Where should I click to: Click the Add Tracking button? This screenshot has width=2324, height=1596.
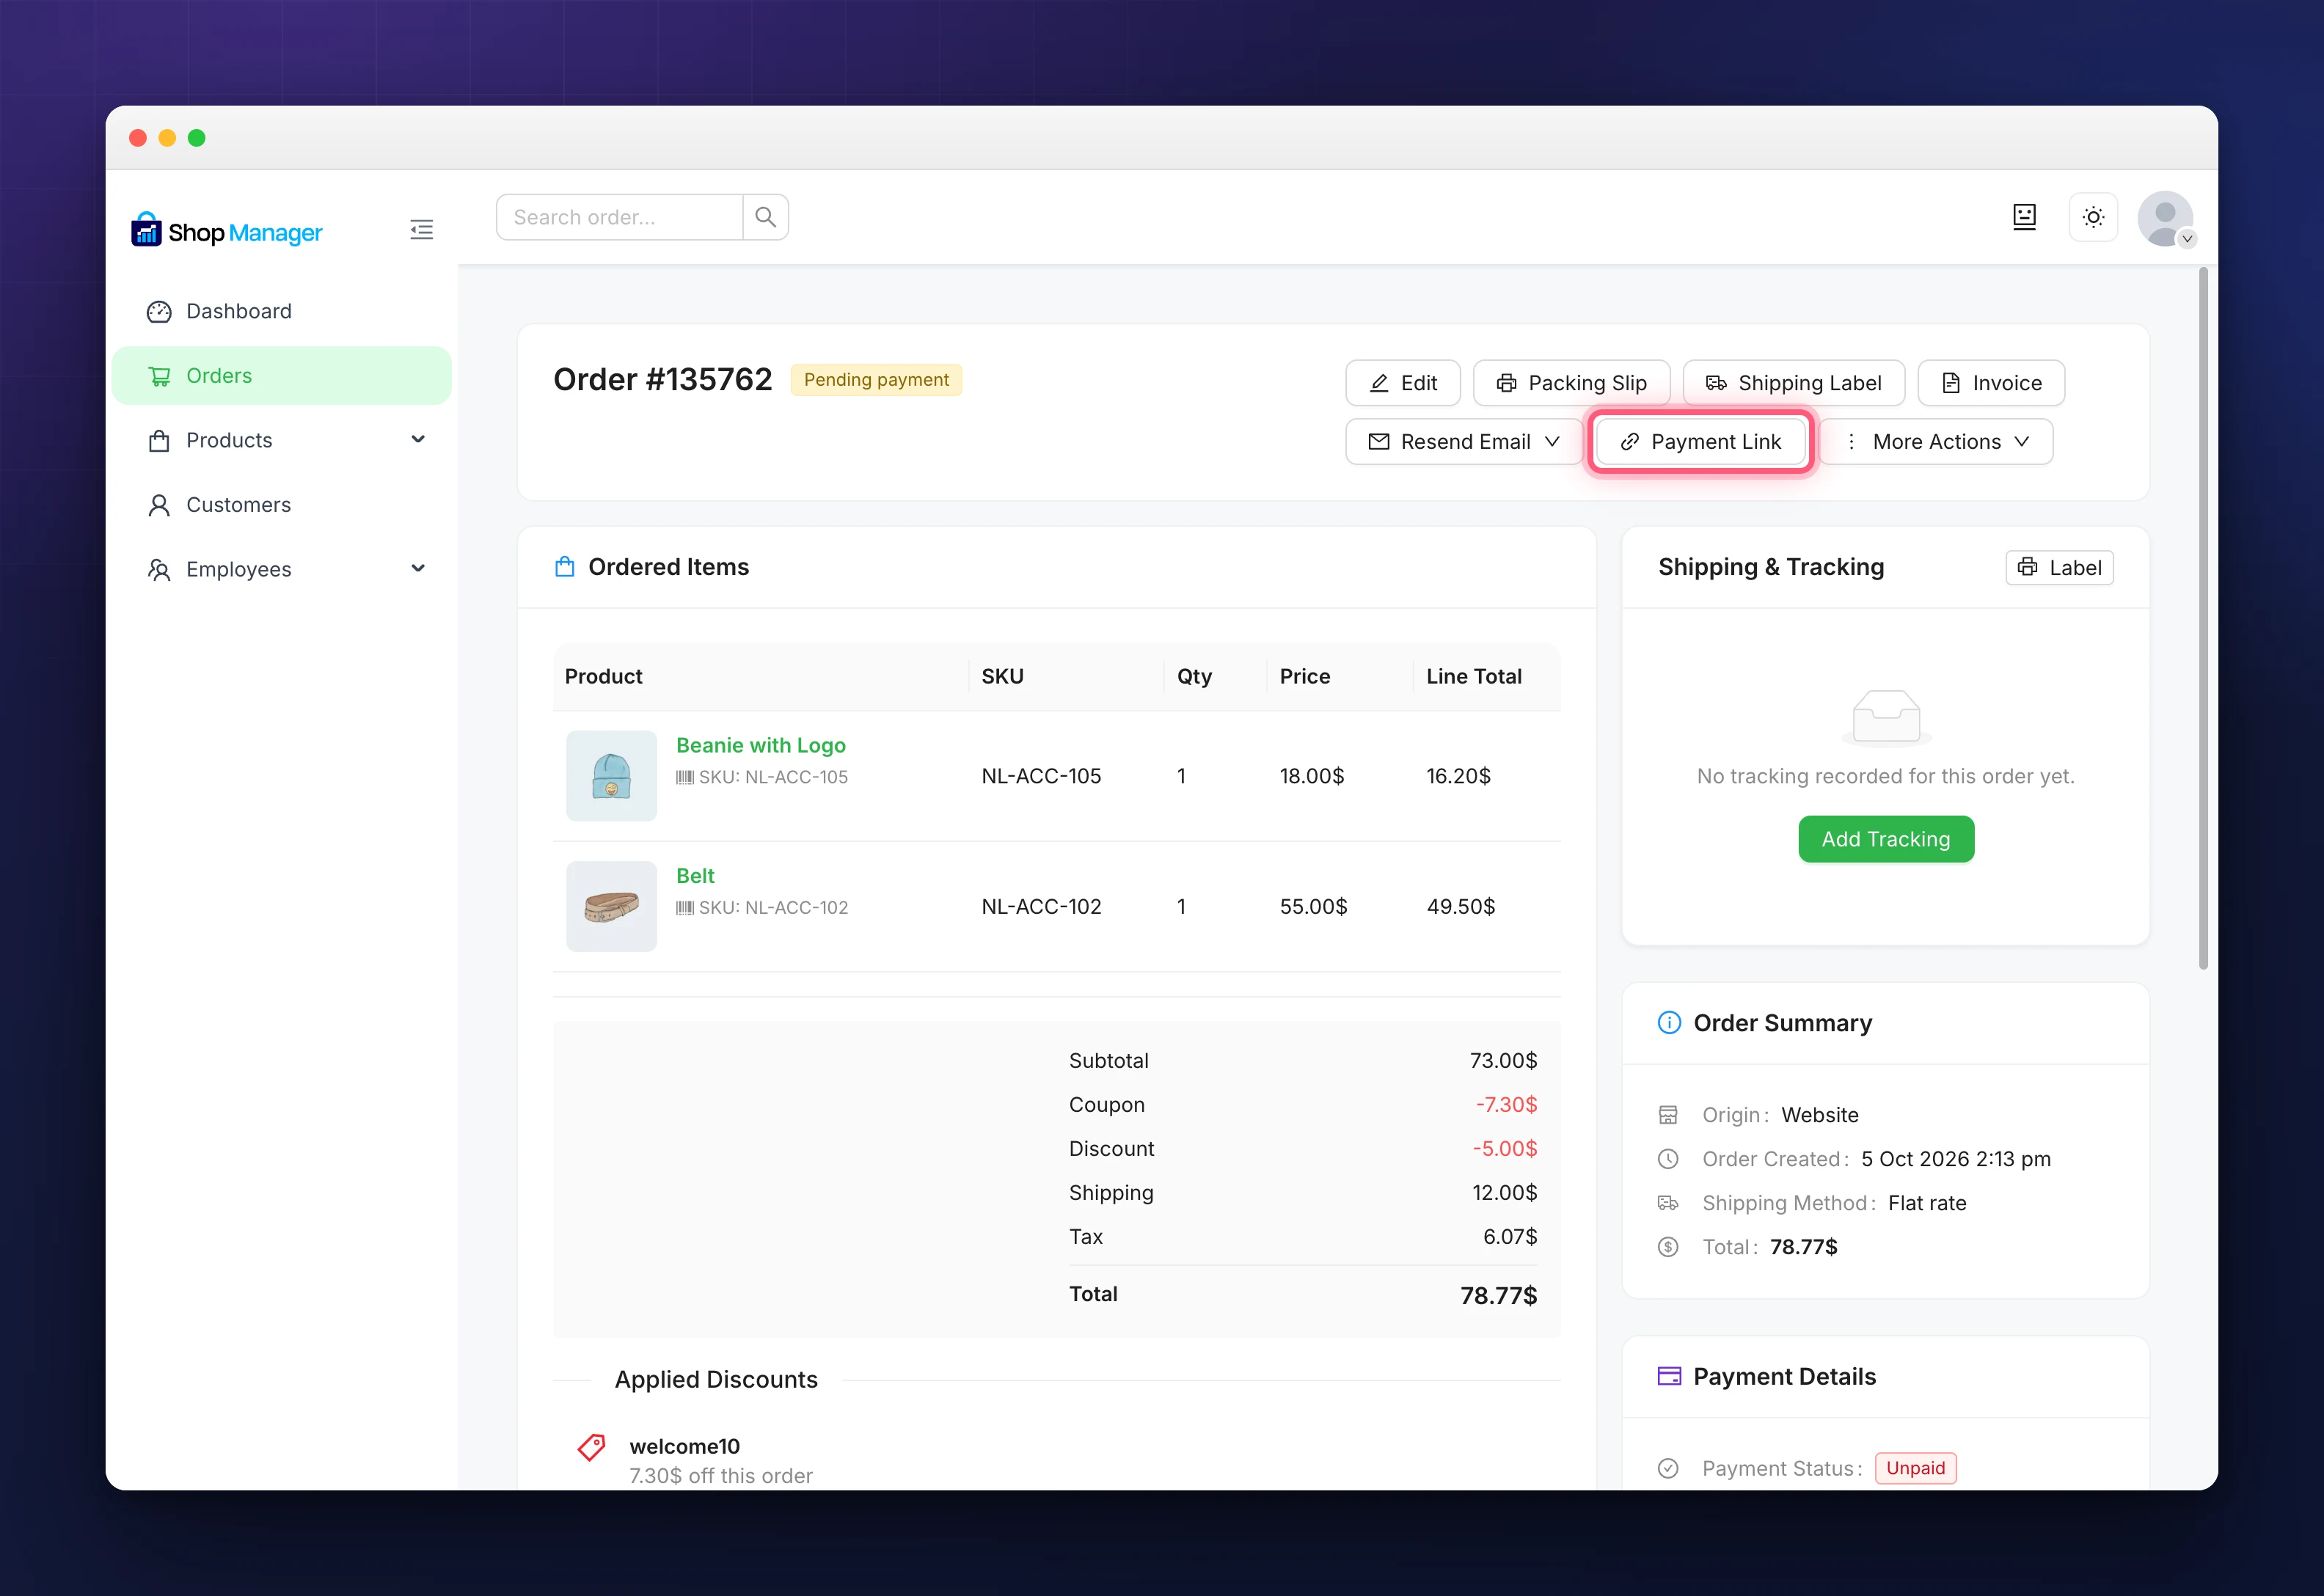[1885, 839]
